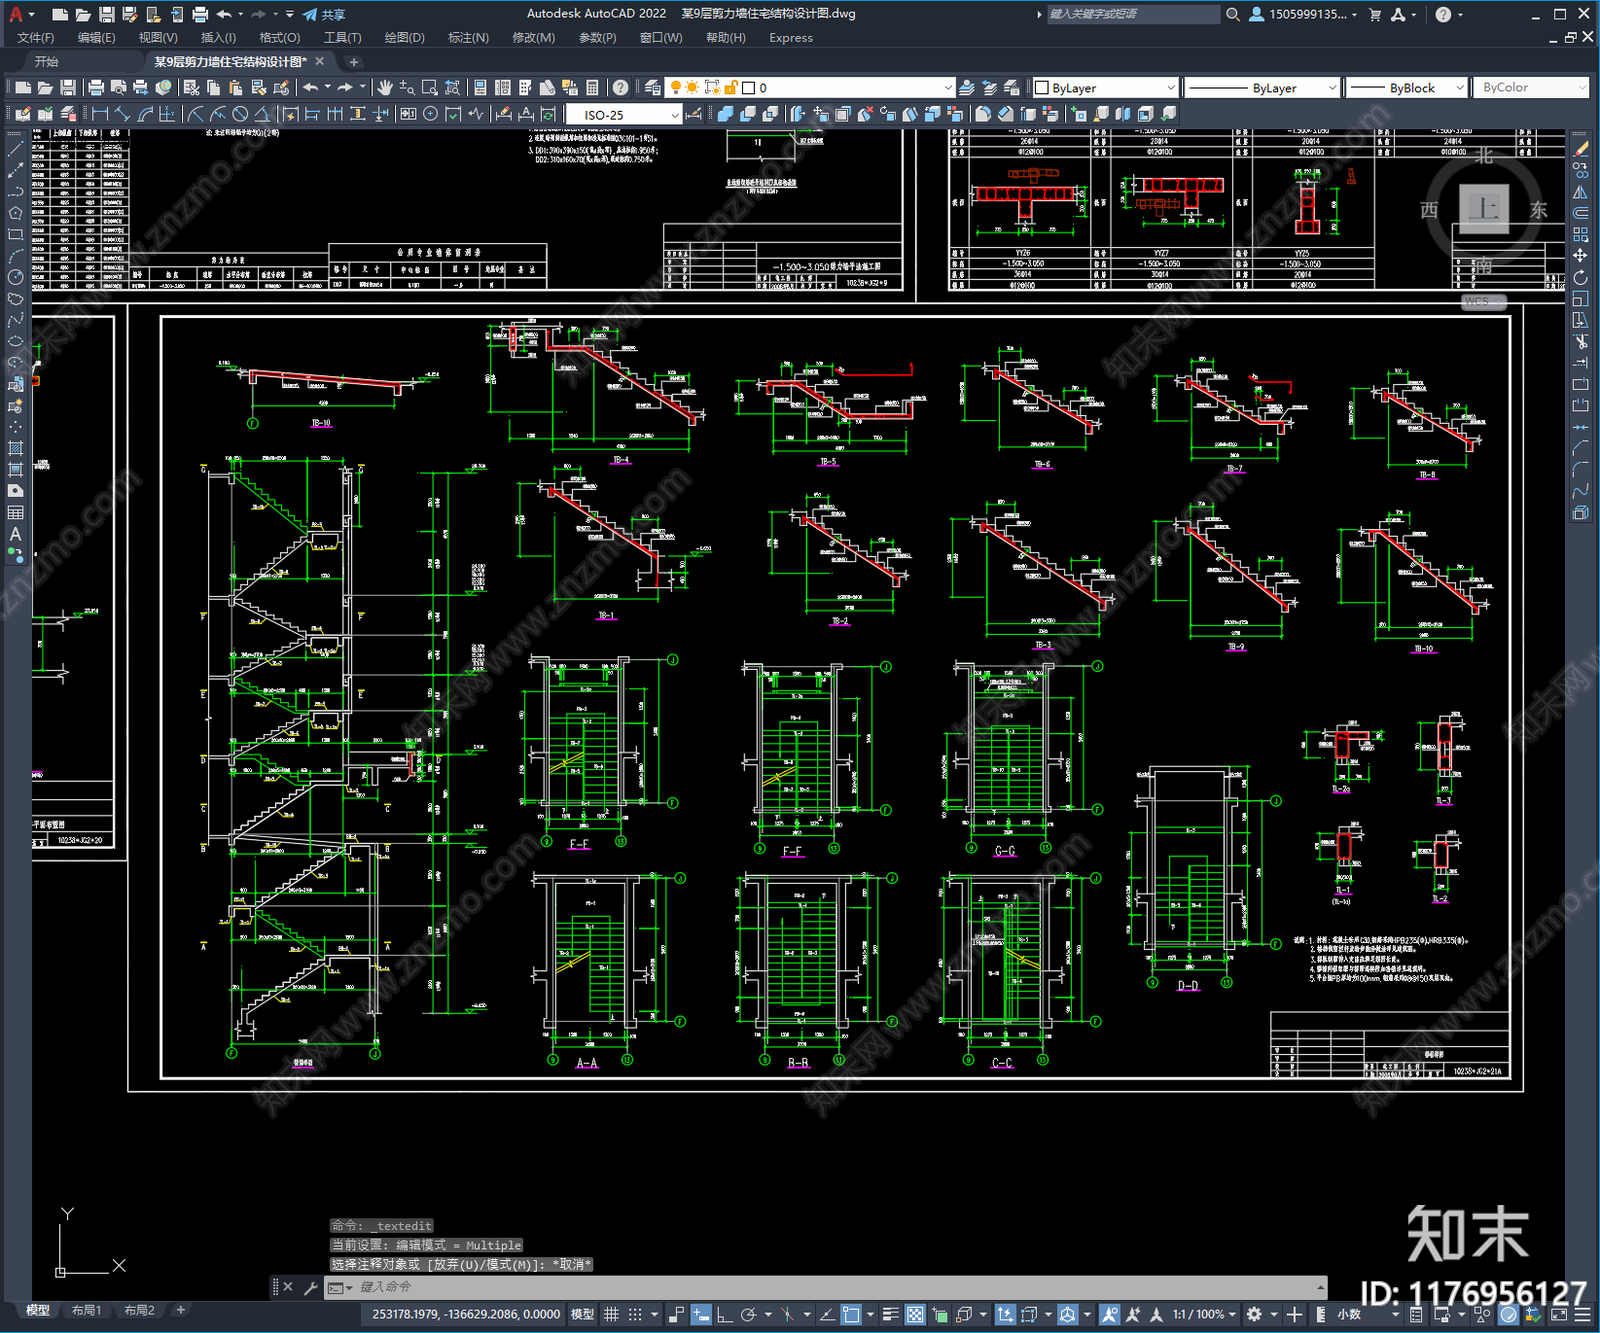Click the Customize wrench icon by command line
1600x1333 pixels.
point(310,1287)
